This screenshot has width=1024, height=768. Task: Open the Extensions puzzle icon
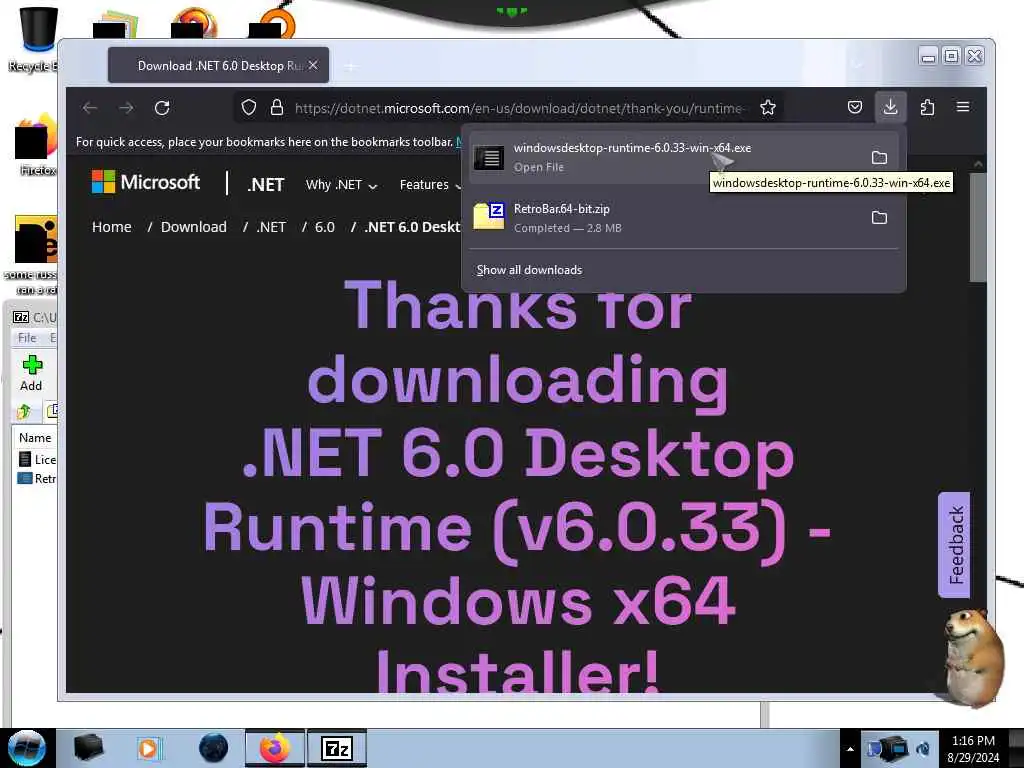pos(927,108)
